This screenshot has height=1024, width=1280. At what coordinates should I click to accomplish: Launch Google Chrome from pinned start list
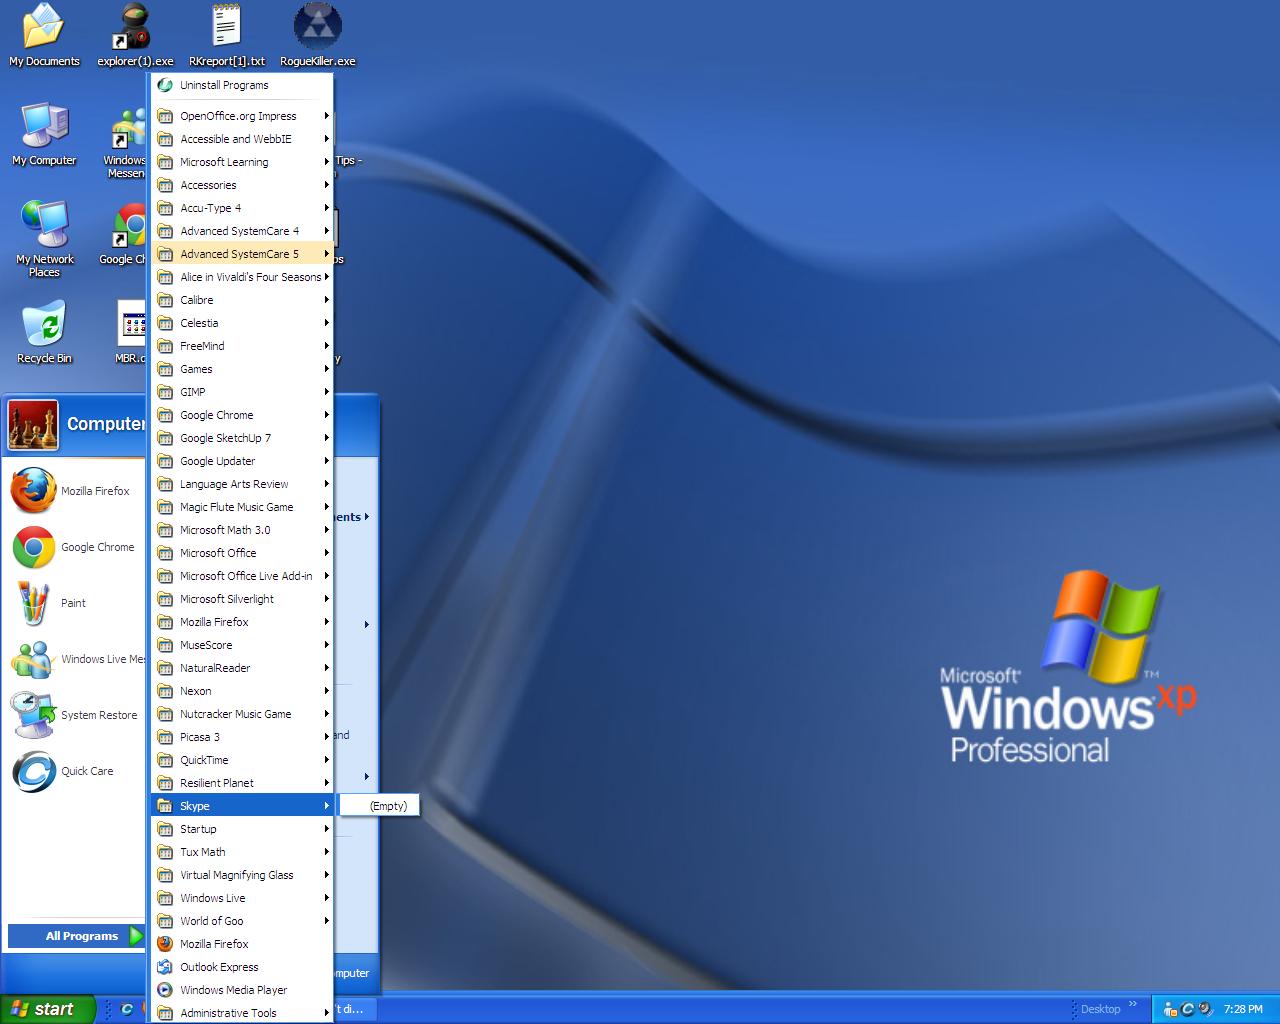pyautogui.click(x=75, y=547)
